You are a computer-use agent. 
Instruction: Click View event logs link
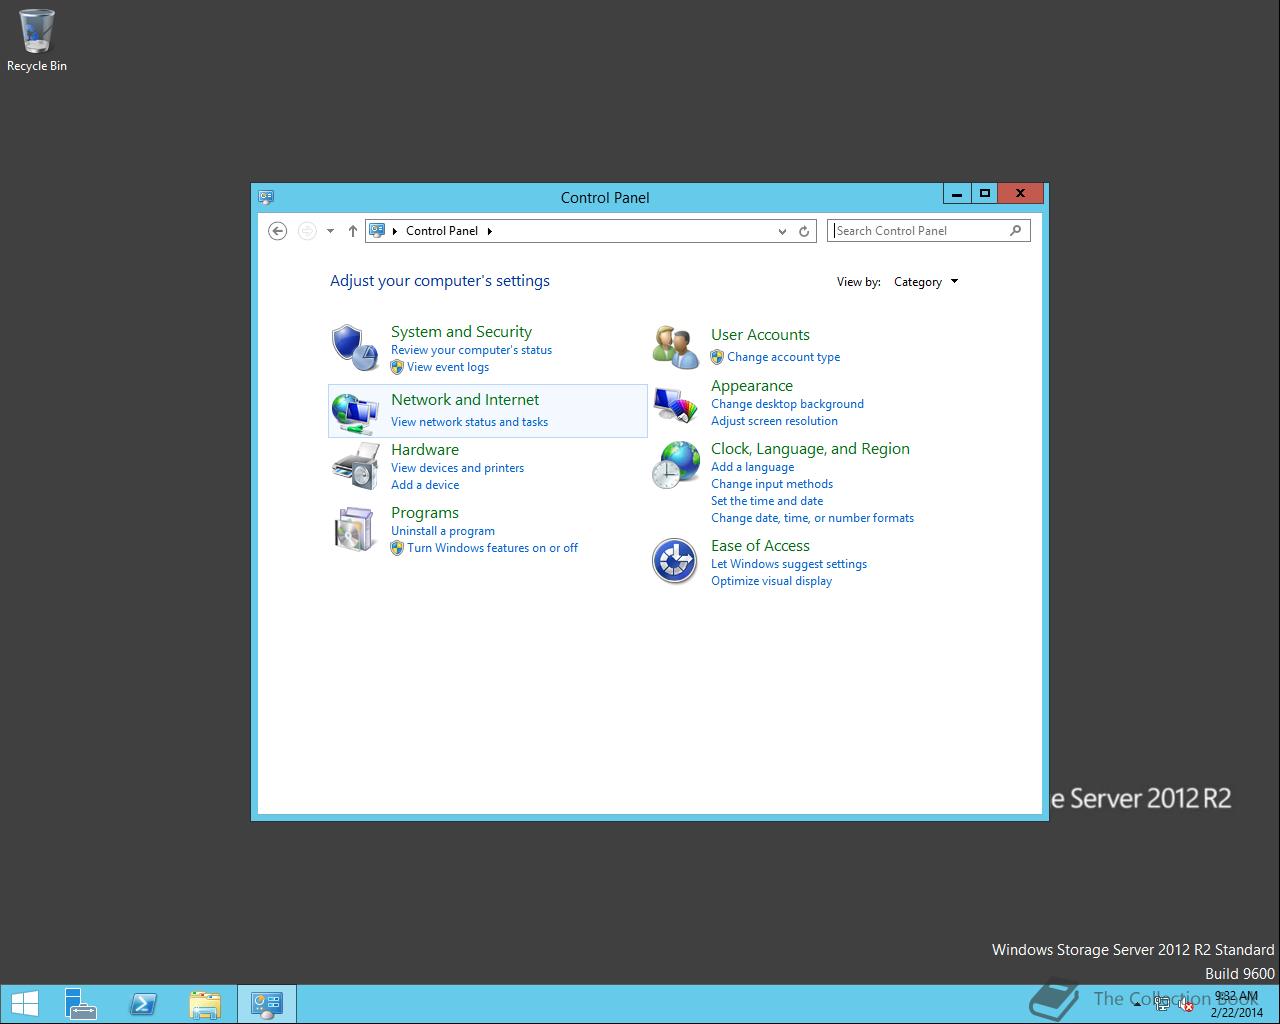(448, 367)
